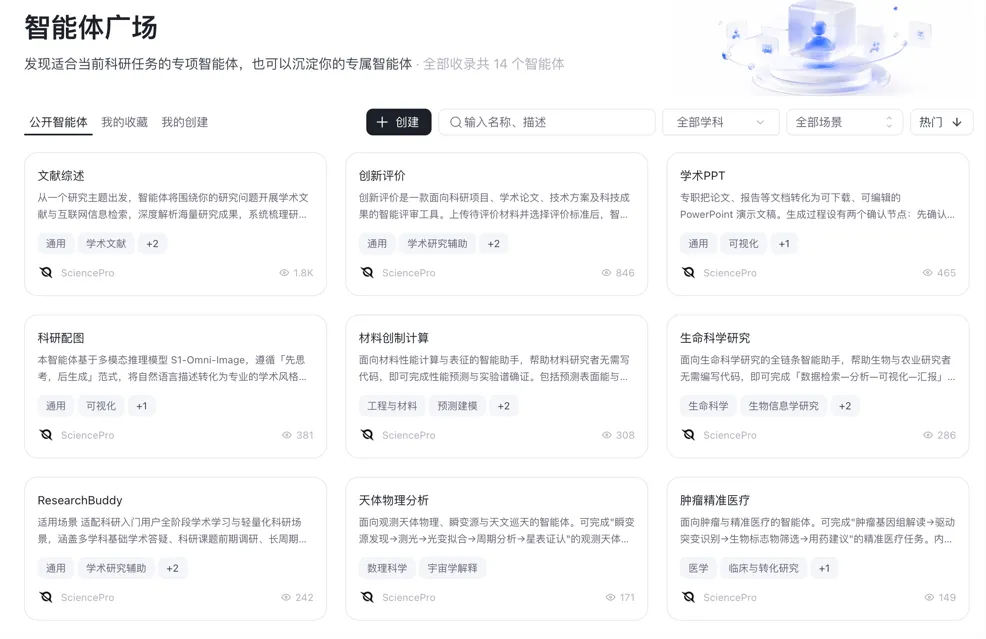Open the 全部学科 dropdown
Viewport: 986px width, 639px height.
(x=721, y=122)
